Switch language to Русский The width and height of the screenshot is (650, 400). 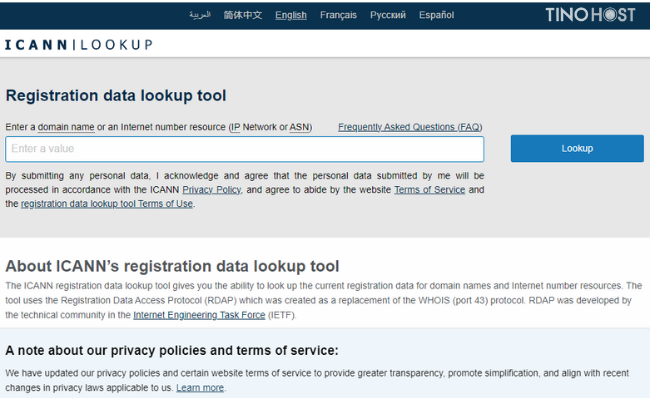click(x=388, y=15)
